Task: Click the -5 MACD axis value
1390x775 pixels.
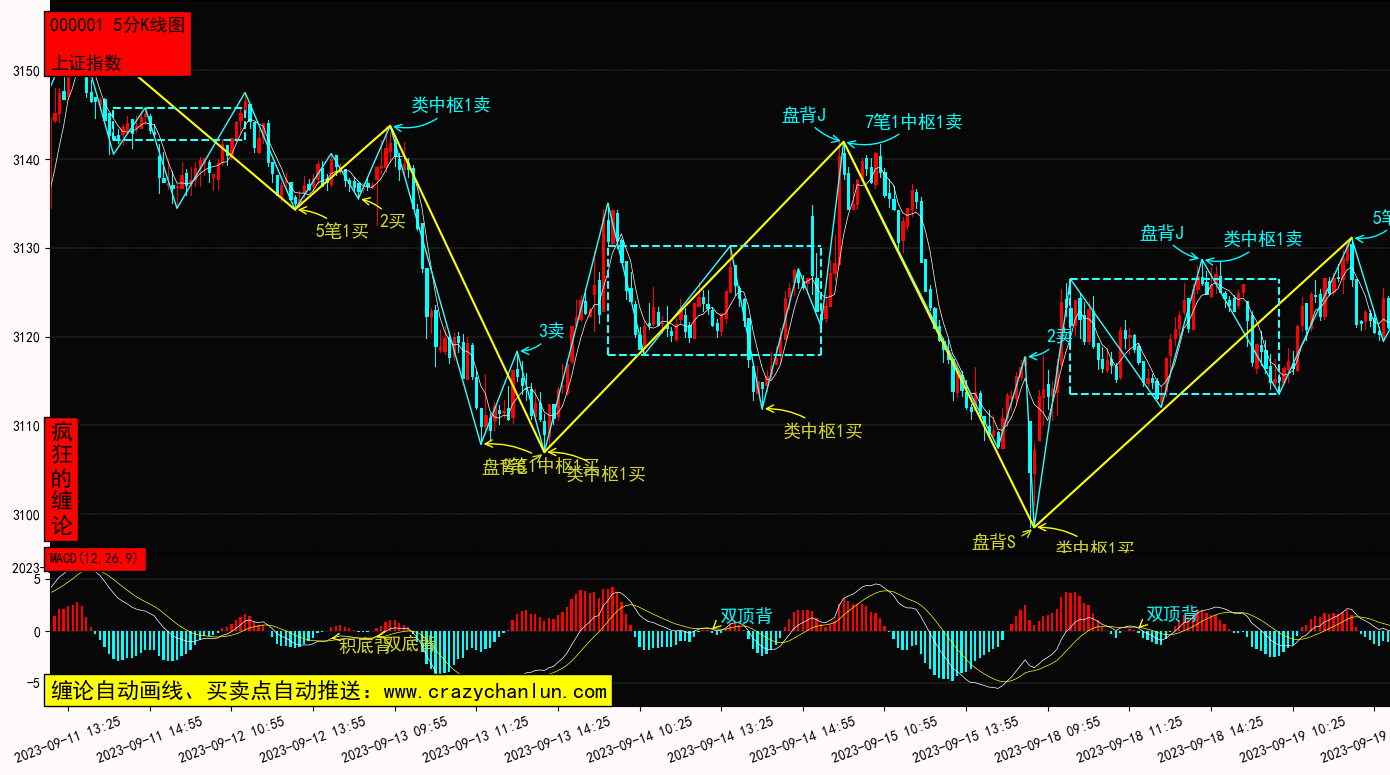Action: coord(34,683)
